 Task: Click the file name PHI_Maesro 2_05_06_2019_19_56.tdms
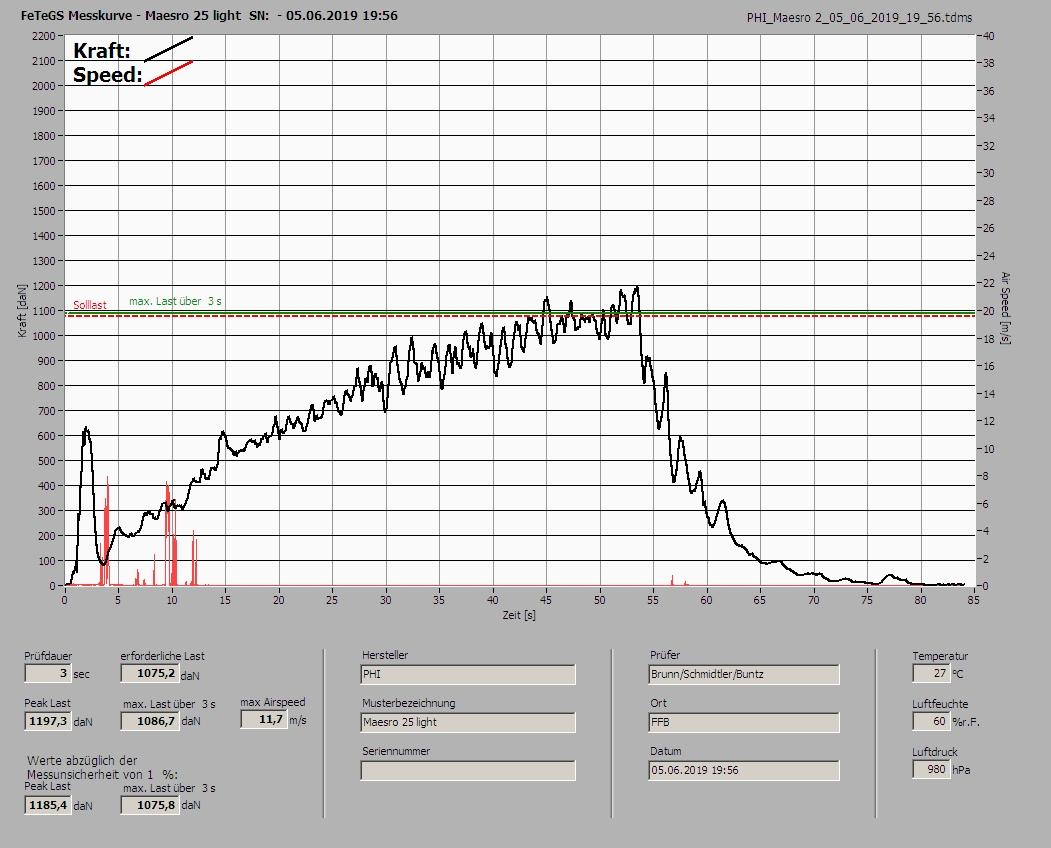pyautogui.click(x=859, y=18)
